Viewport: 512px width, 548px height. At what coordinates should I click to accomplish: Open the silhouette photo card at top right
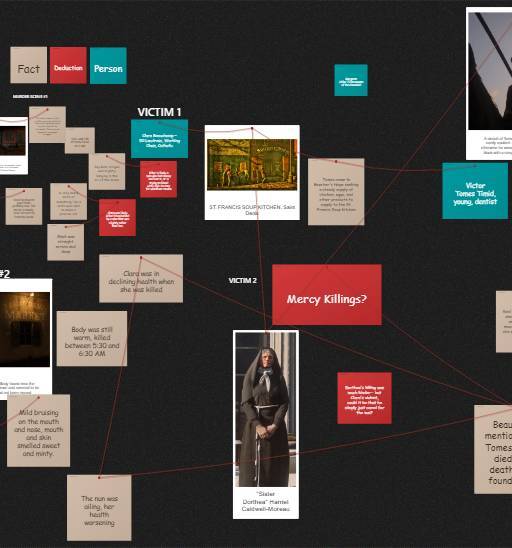(489, 84)
